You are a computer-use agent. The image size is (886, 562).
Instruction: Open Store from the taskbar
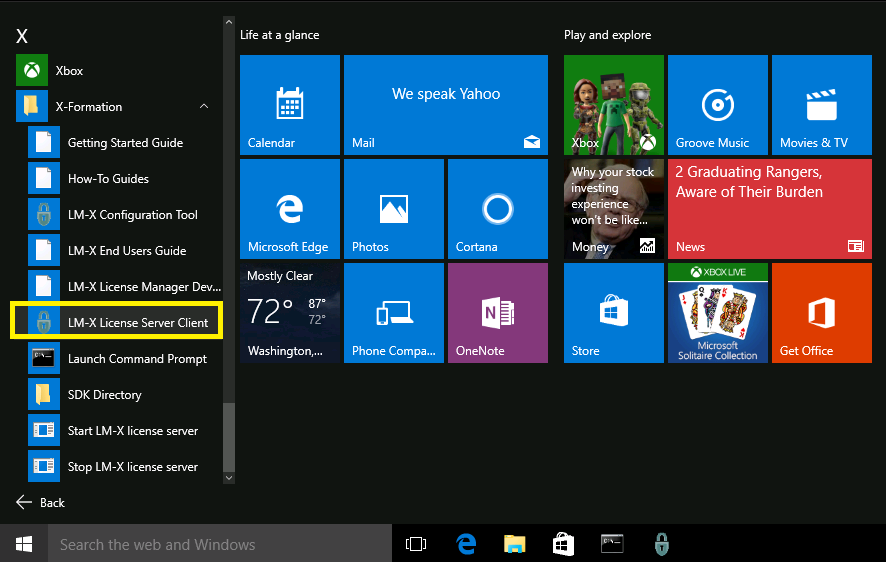click(563, 544)
